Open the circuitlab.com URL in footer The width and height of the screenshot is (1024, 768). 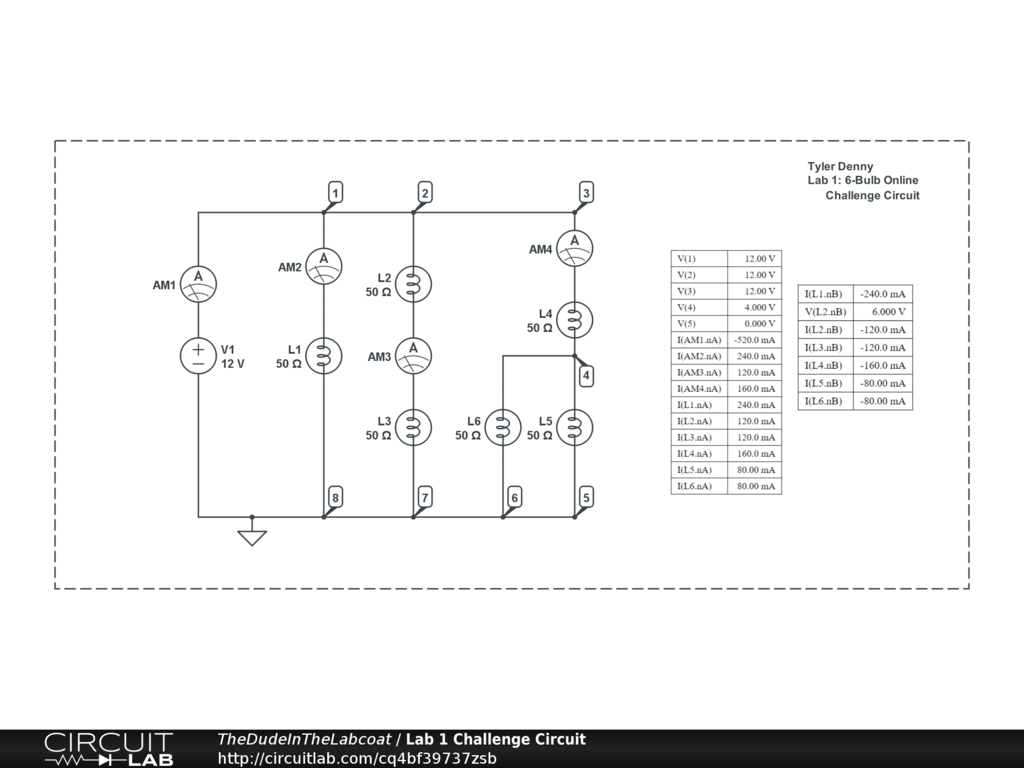point(357,758)
